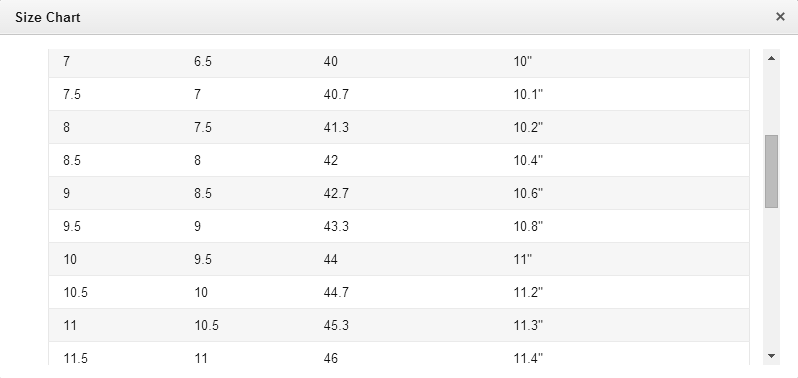Click the scrollbar up arrow
The image size is (798, 378).
click(x=771, y=58)
